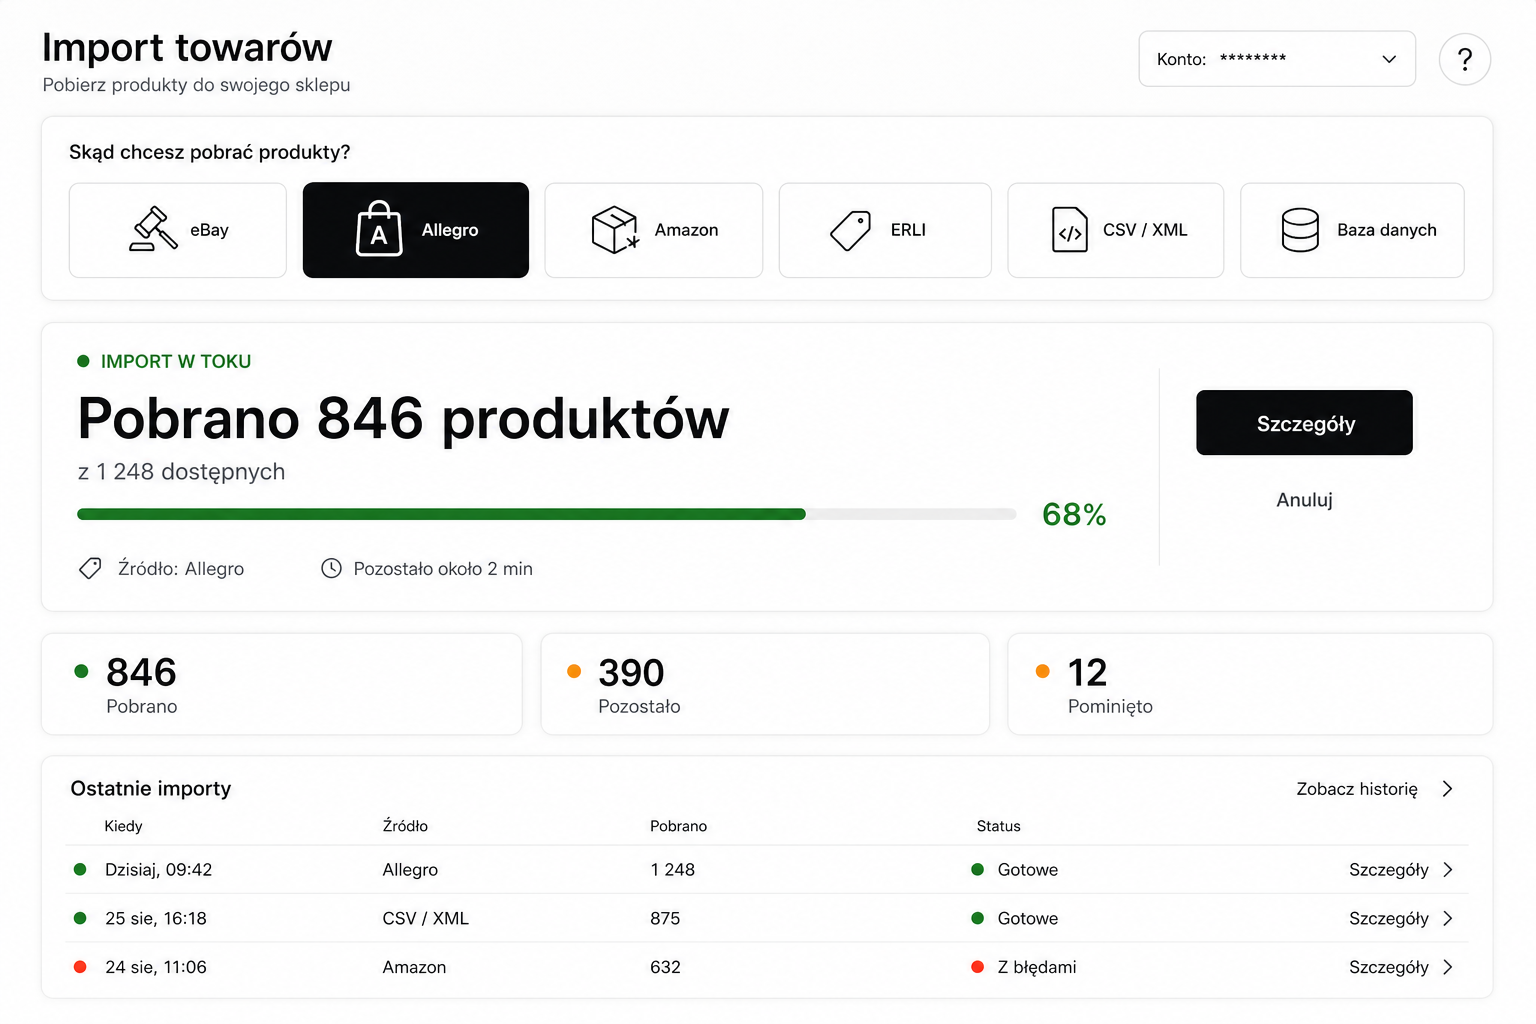This screenshot has height=1024, width=1536.
Task: Click the arrow next to Zobacz historię
Action: (x=1447, y=789)
